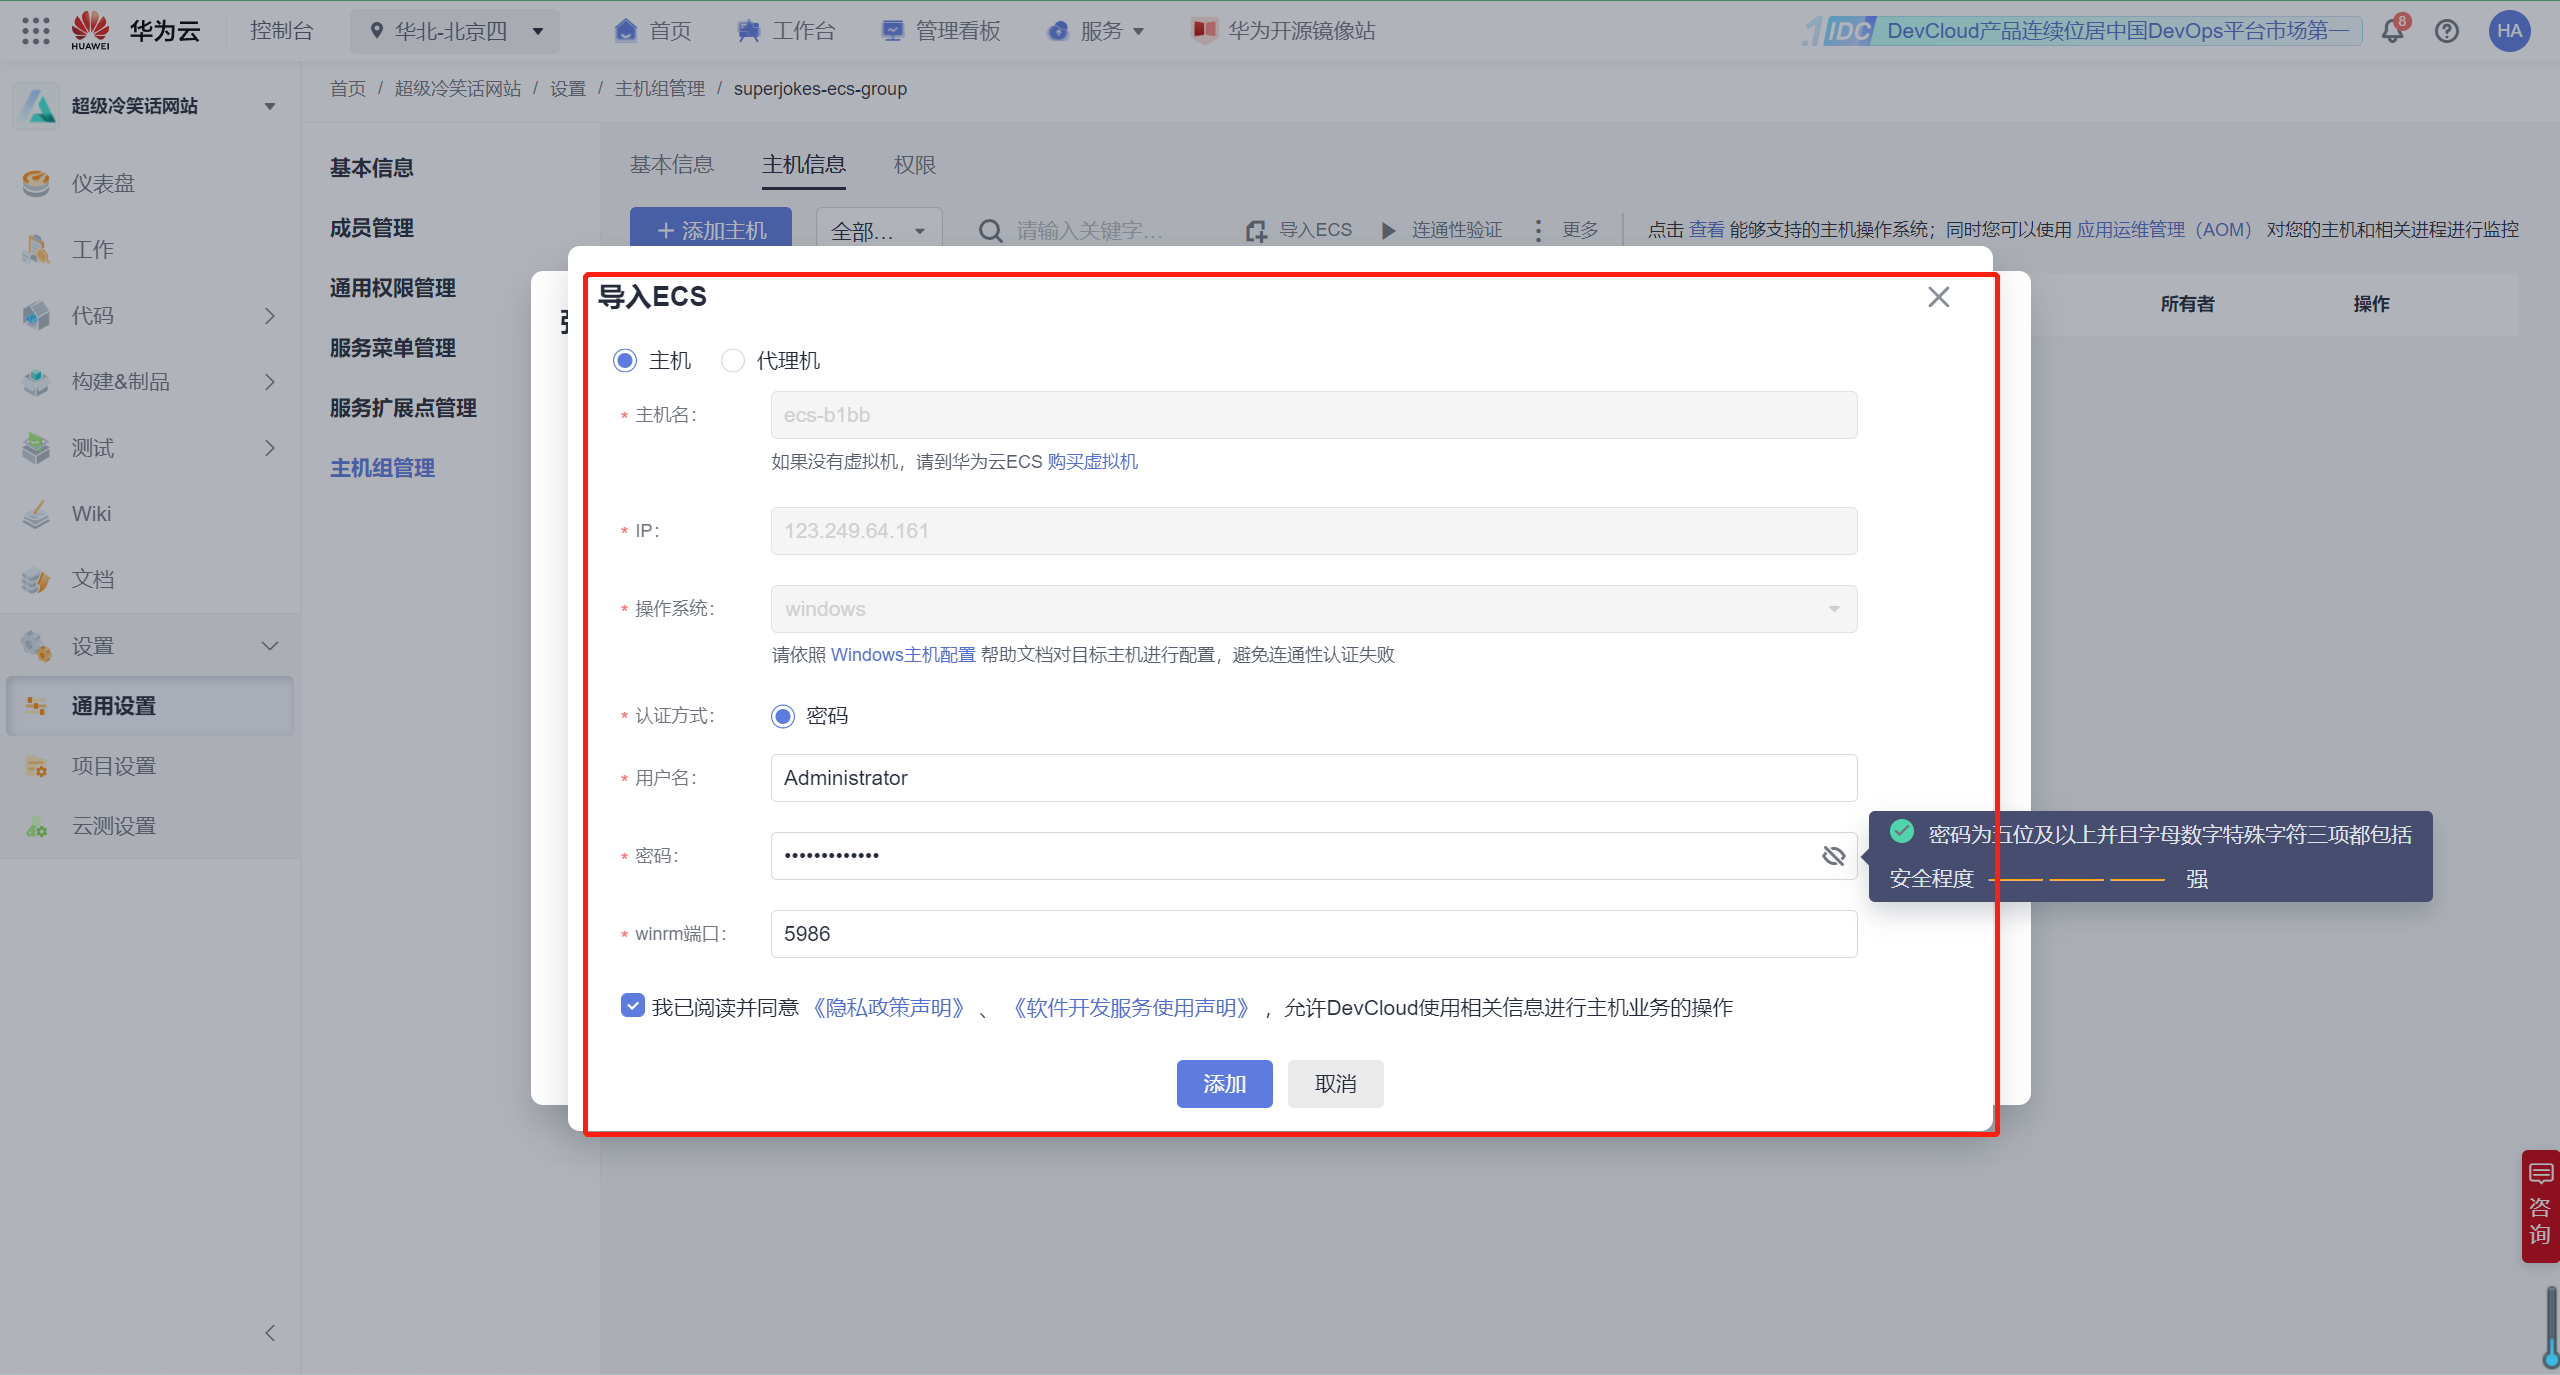Expand the 代码 sidebar submenu
The height and width of the screenshot is (1375, 2560).
[269, 316]
